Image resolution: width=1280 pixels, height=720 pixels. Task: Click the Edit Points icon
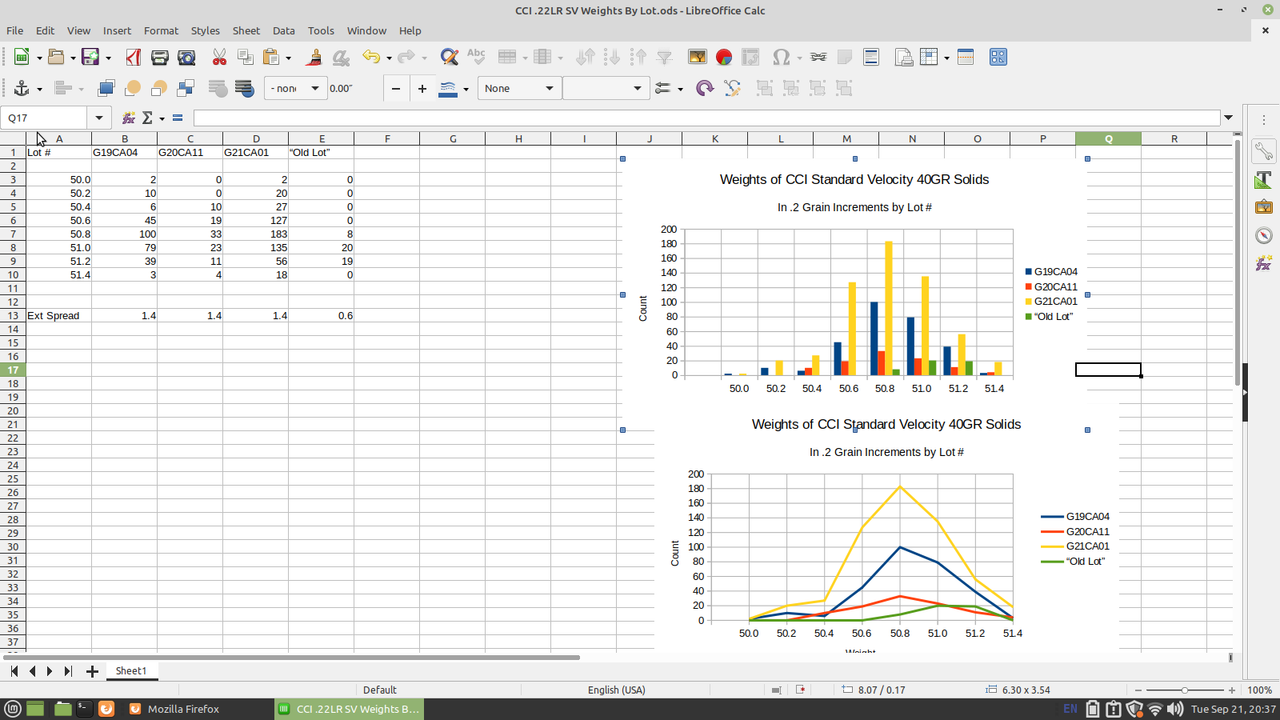click(732, 88)
